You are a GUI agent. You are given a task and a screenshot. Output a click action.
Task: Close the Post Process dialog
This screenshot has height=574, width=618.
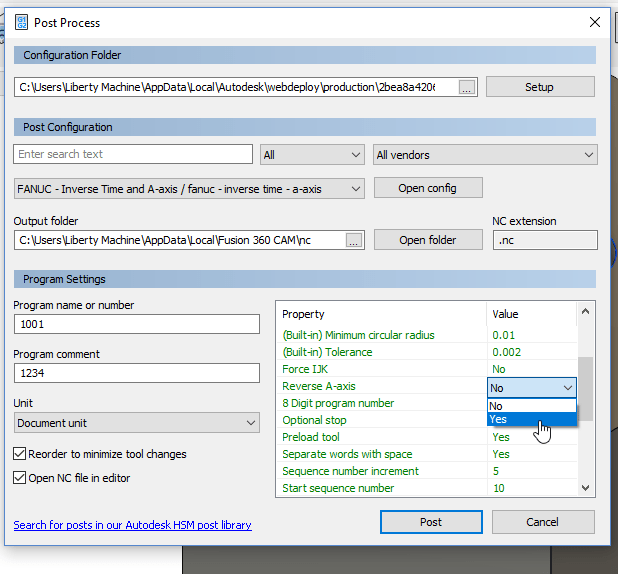[x=595, y=22]
